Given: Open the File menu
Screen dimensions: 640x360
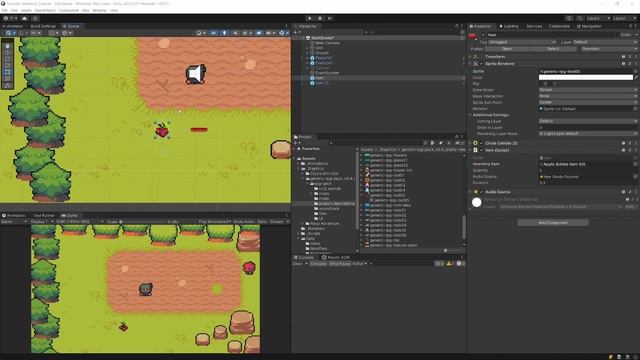Looking at the screenshot, I should tap(4, 10).
